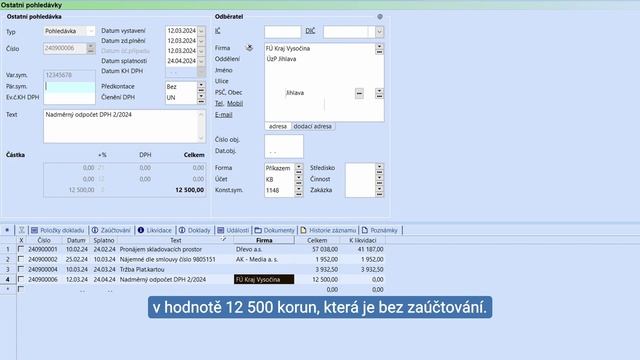Viewport: 640px width, 360px height.
Task: Click the DIČ link label
Action: [x=310, y=31]
